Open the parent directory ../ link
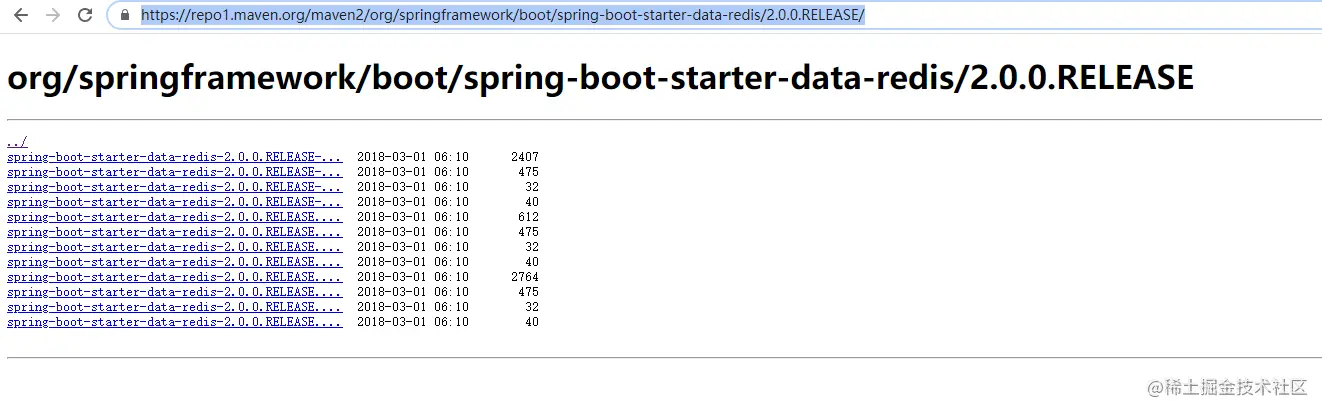 click(x=17, y=142)
